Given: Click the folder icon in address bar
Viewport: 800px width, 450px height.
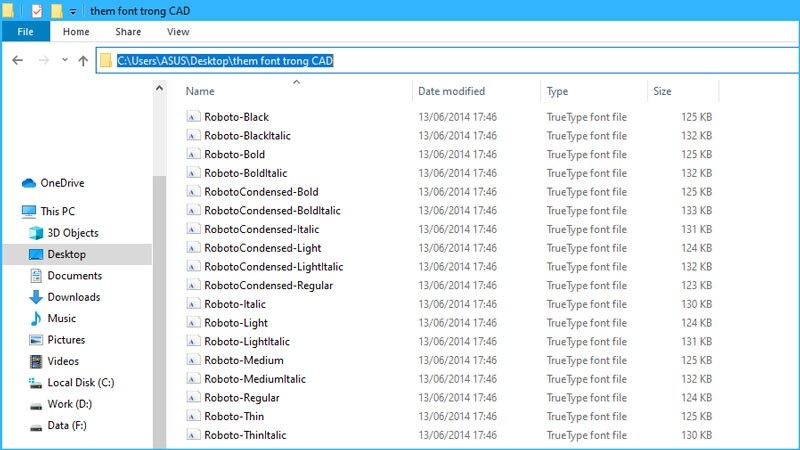Looking at the screenshot, I should [106, 61].
